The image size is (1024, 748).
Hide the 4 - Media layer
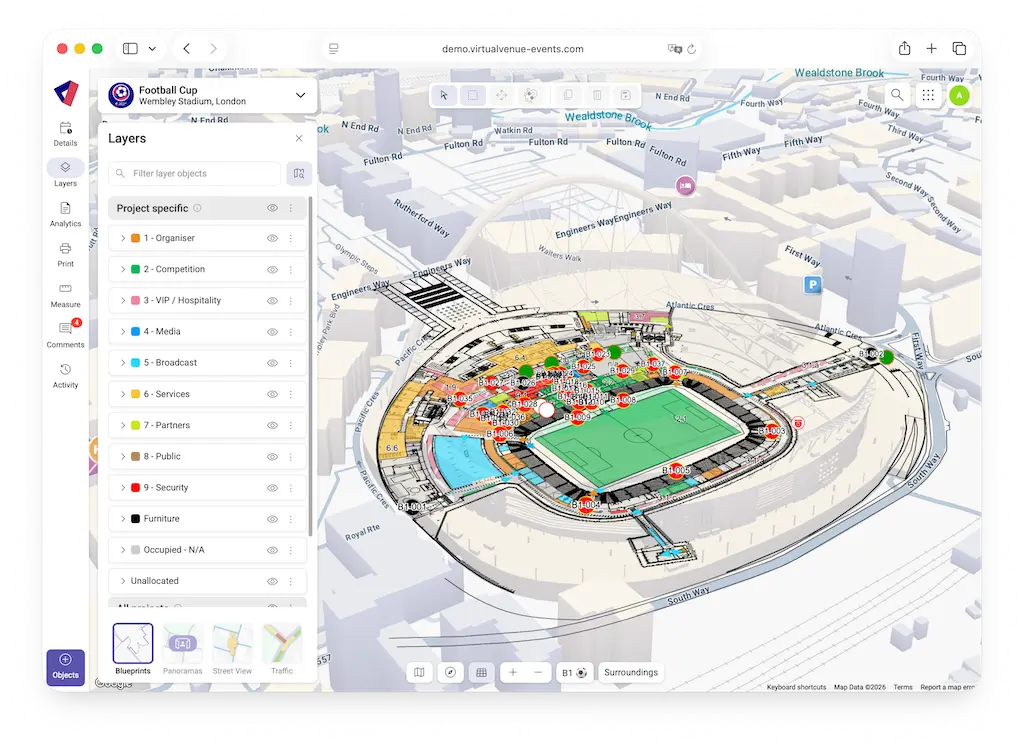(x=272, y=332)
